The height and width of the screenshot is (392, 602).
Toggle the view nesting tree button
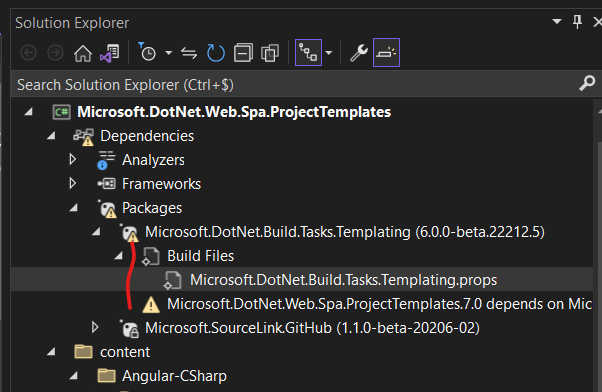tap(308, 53)
